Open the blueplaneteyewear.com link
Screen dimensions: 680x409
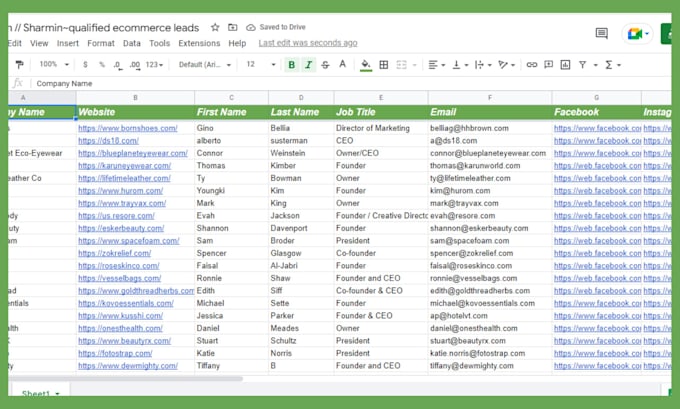[133, 153]
